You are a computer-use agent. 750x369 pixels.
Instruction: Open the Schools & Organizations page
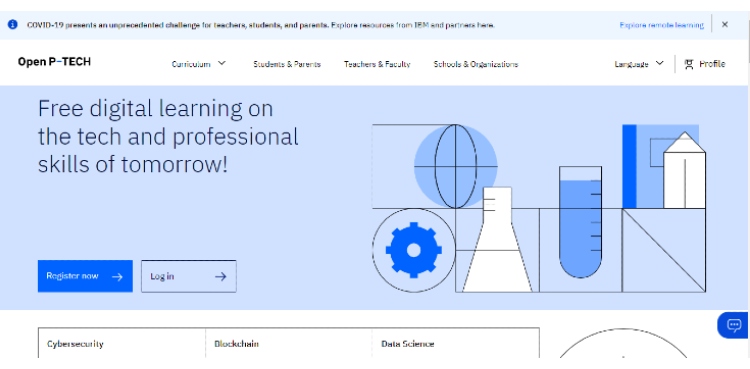475,64
